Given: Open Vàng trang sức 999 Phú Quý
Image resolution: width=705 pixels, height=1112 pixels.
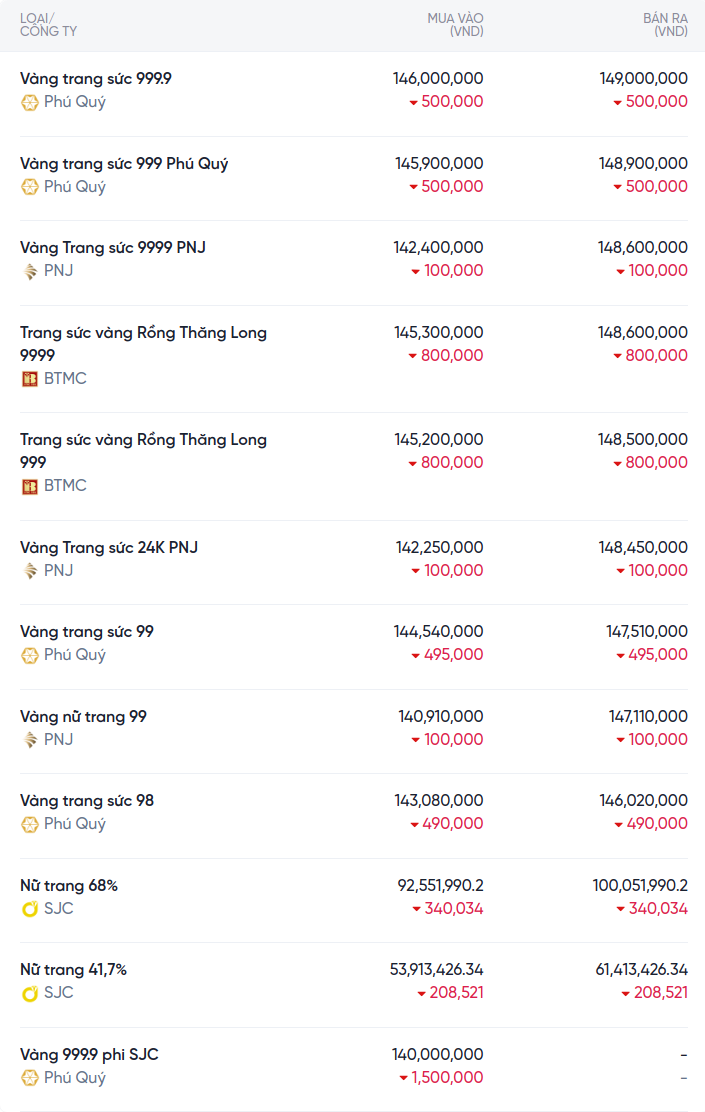Looking at the screenshot, I should (x=124, y=163).
